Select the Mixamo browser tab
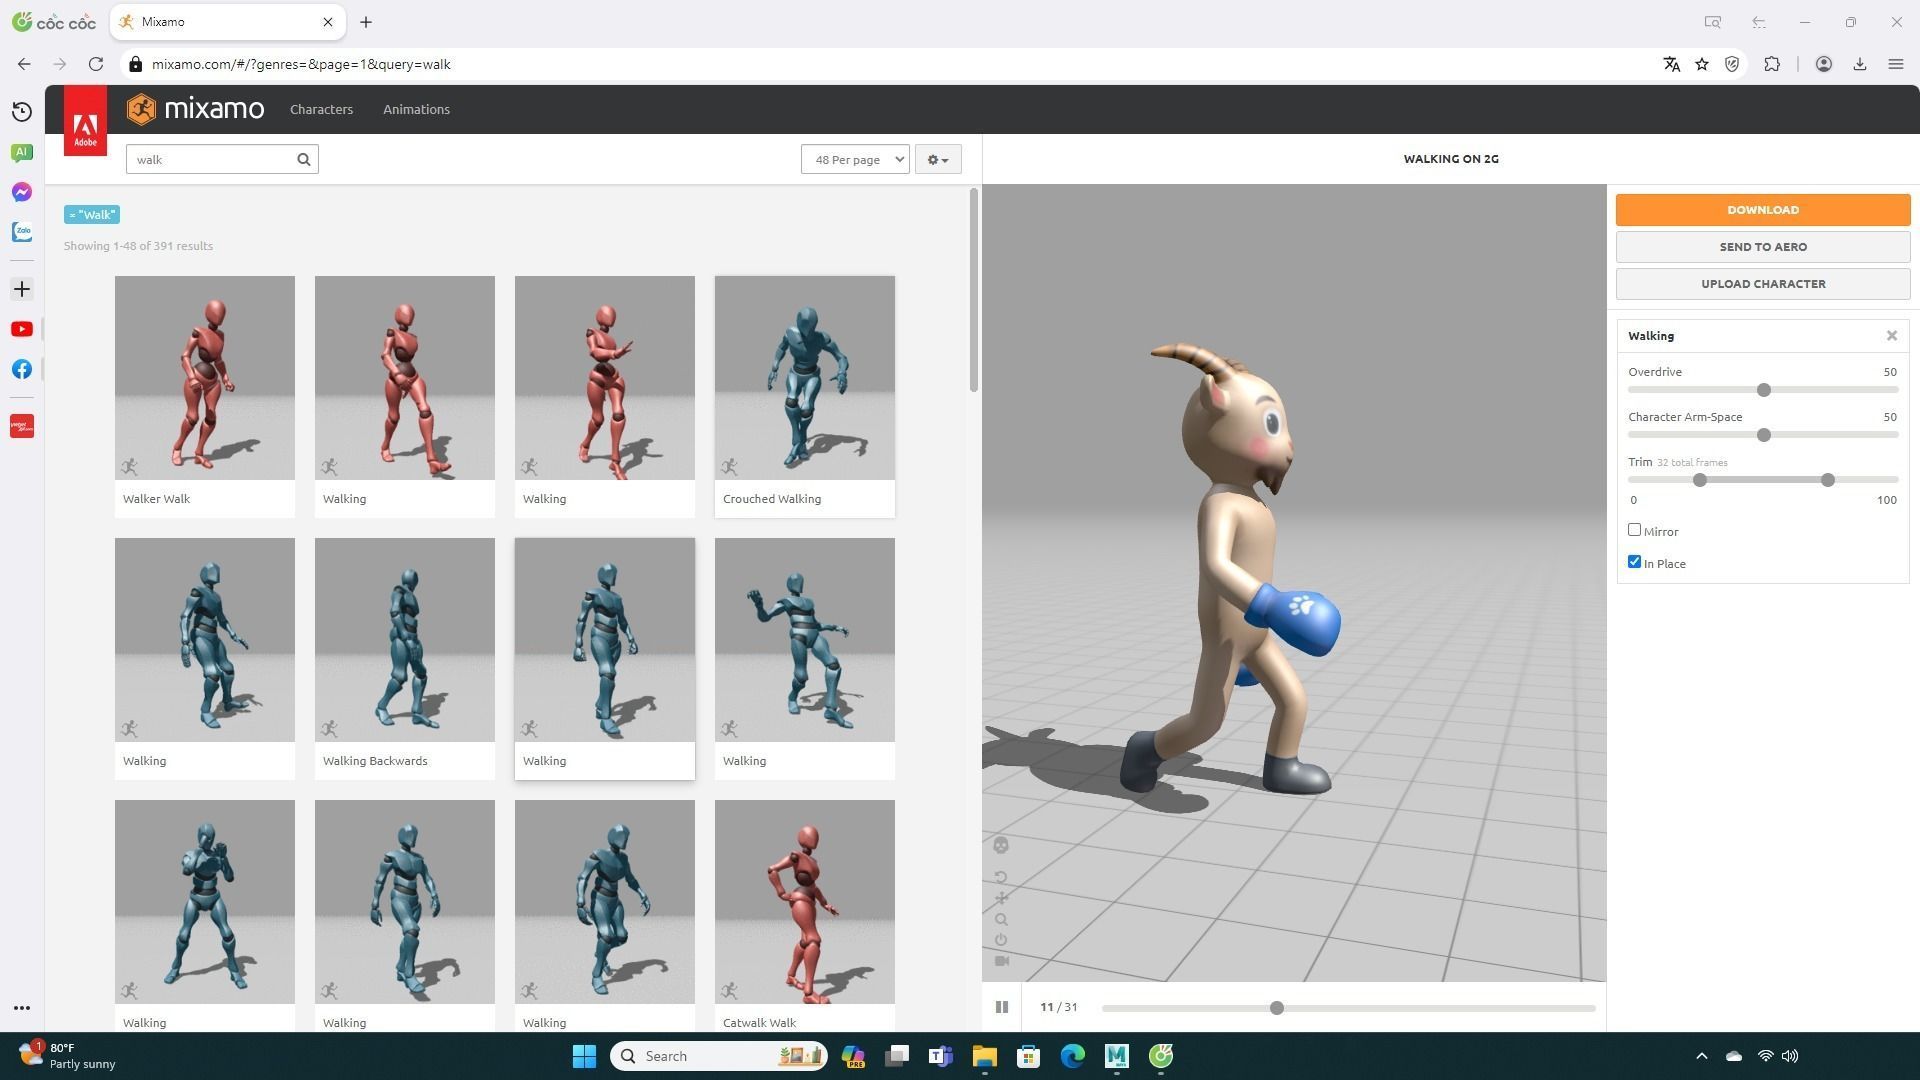This screenshot has width=1920, height=1080. coord(228,22)
